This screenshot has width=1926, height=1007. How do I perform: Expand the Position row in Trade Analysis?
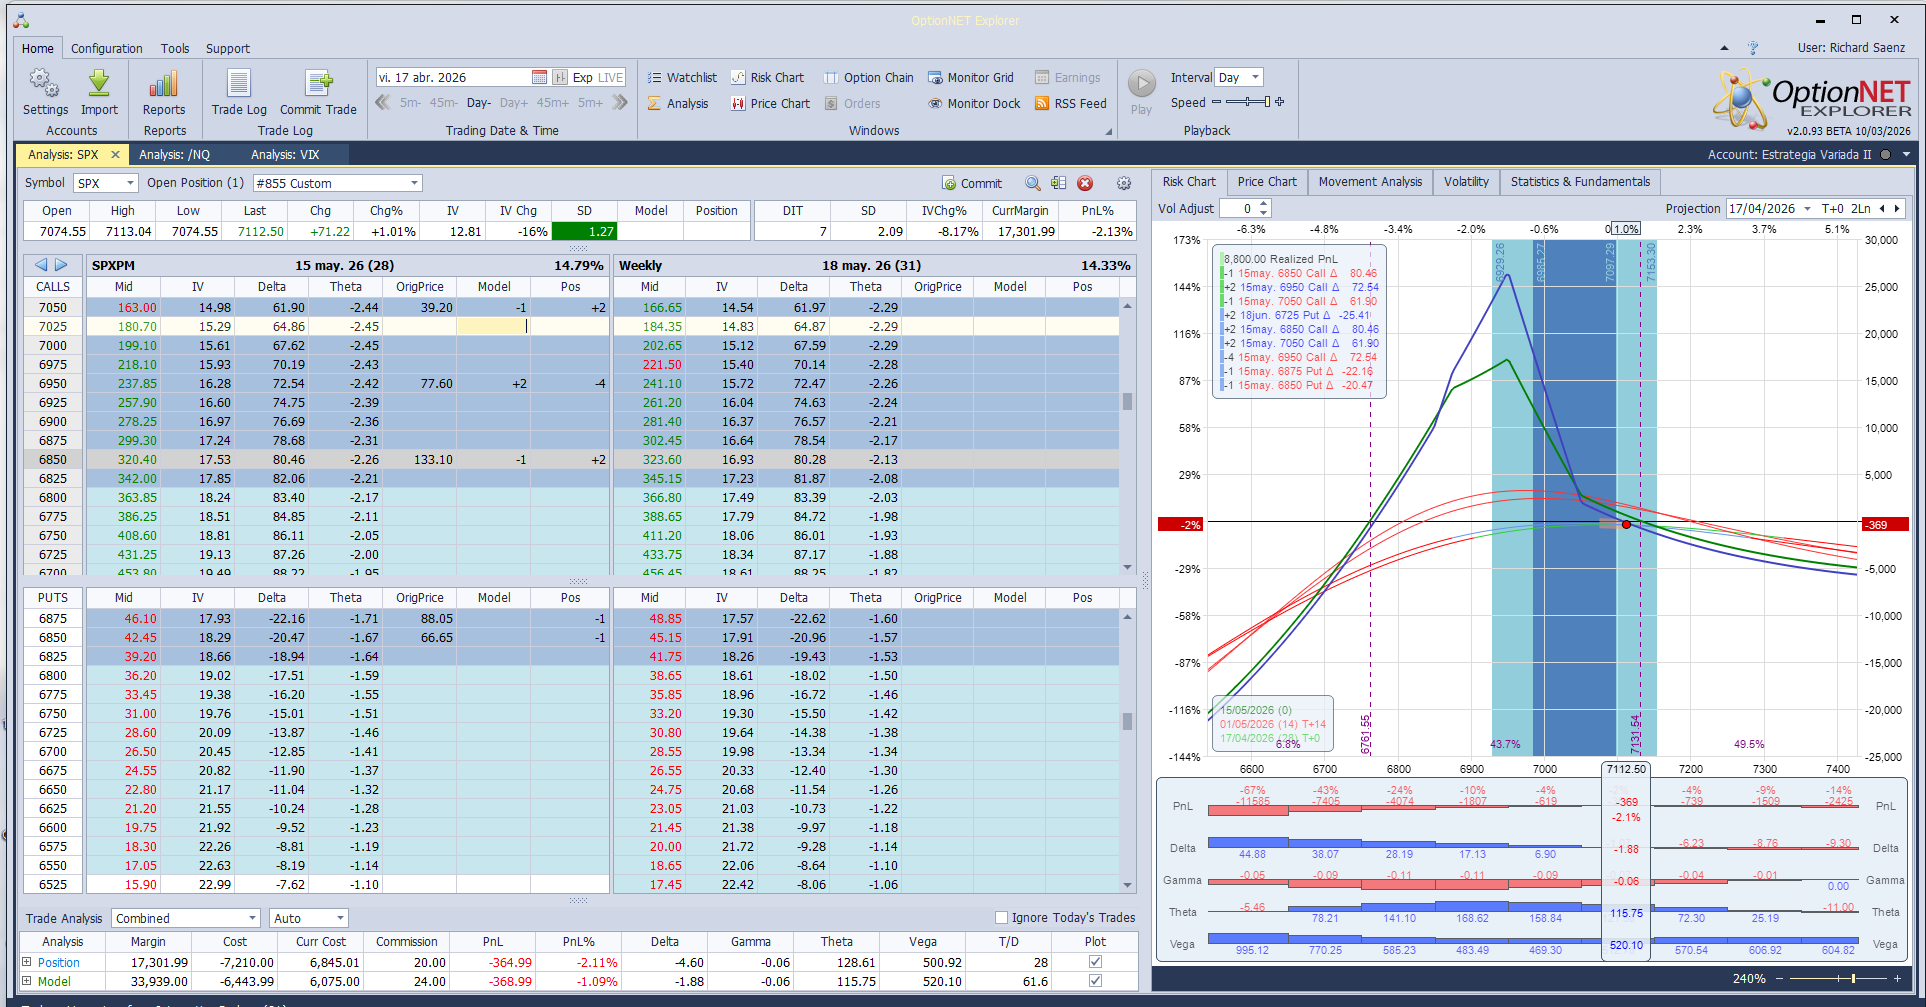tap(27, 962)
